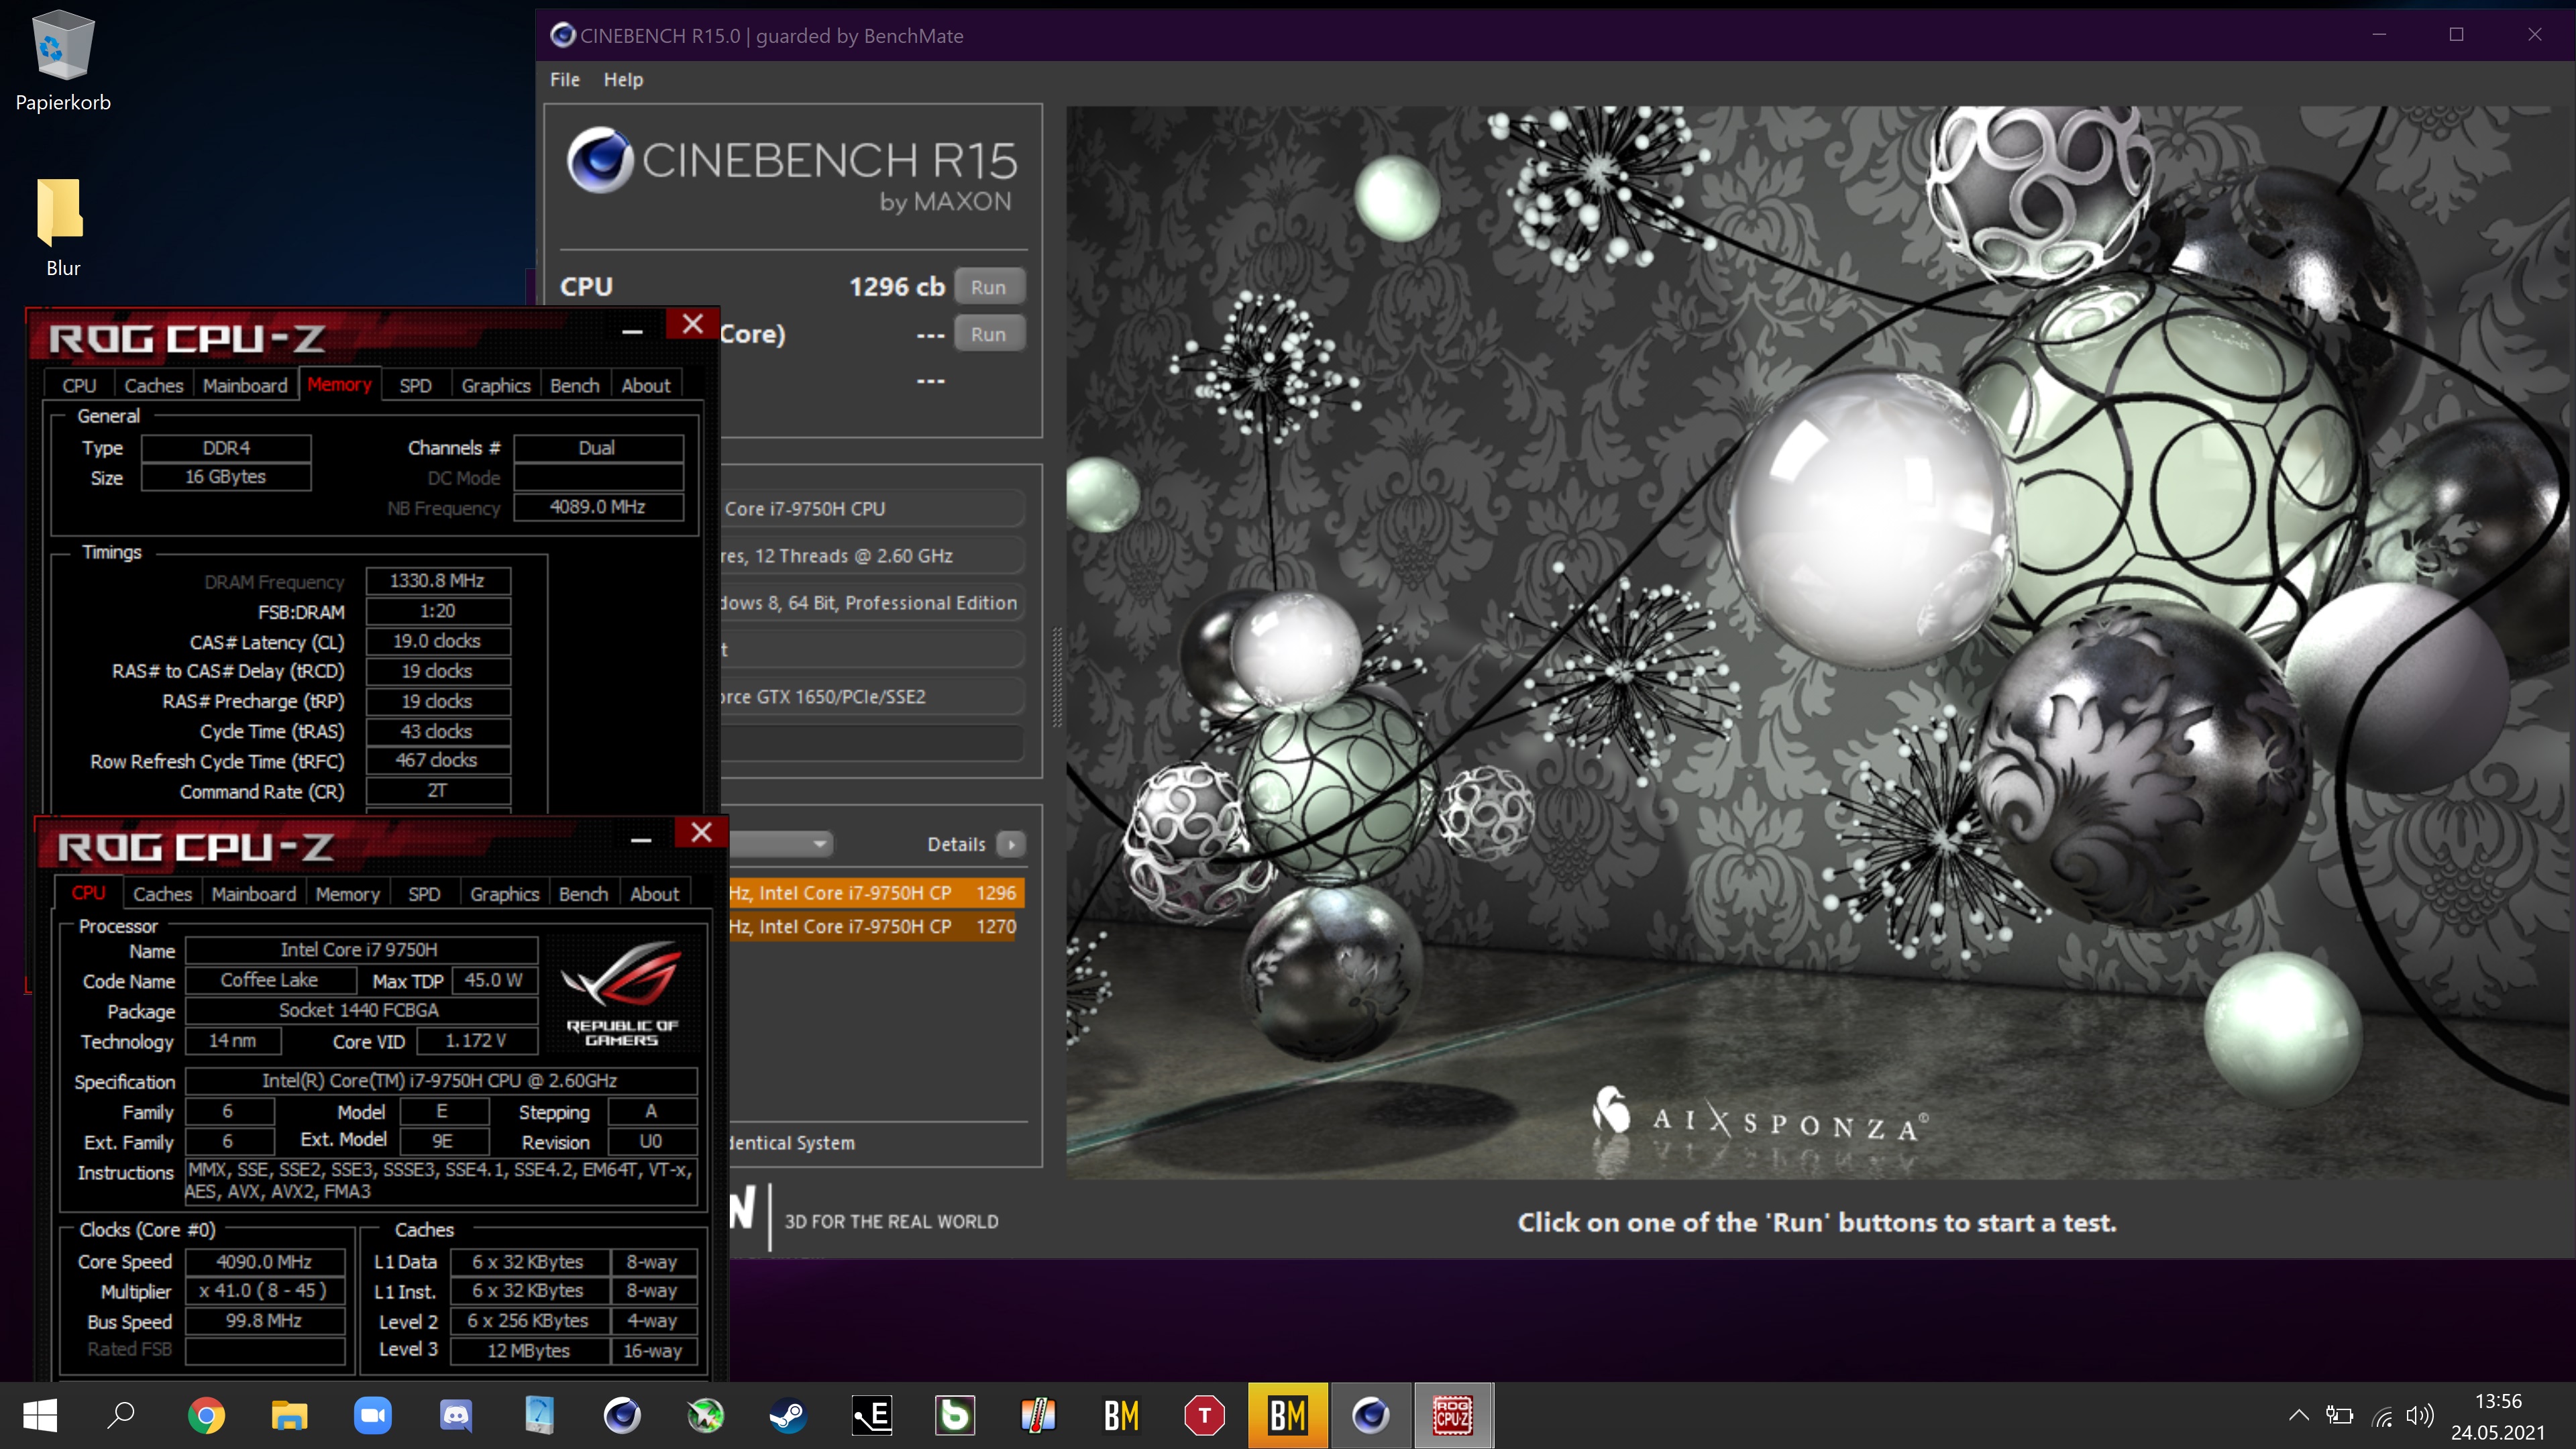Click the Core i7-9750H CPU processor info field
2576x1449 pixels.
coord(872,509)
